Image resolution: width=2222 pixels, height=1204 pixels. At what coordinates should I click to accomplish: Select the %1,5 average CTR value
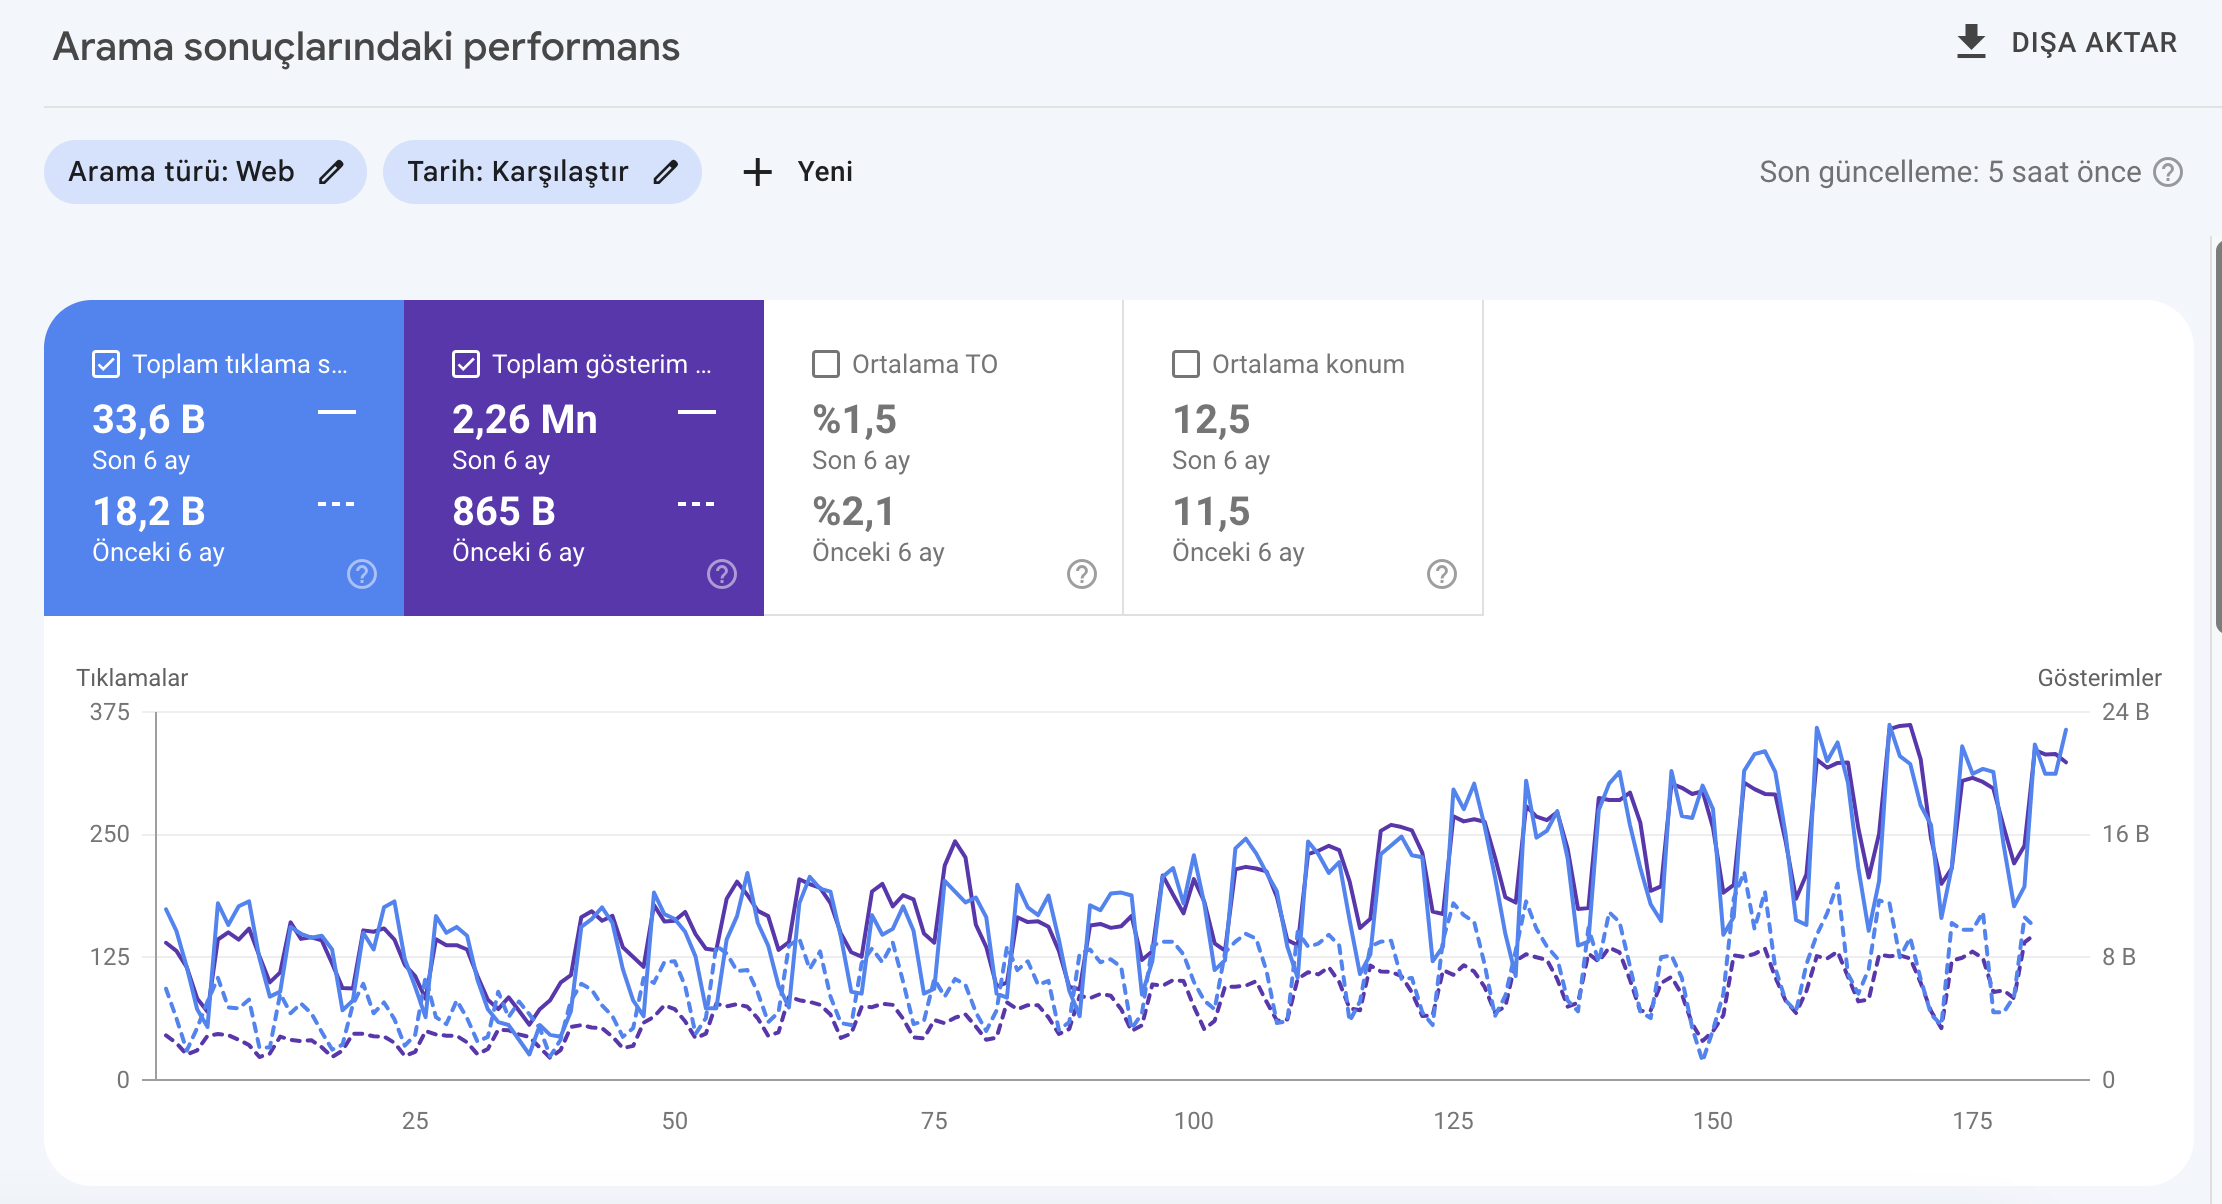pos(855,419)
